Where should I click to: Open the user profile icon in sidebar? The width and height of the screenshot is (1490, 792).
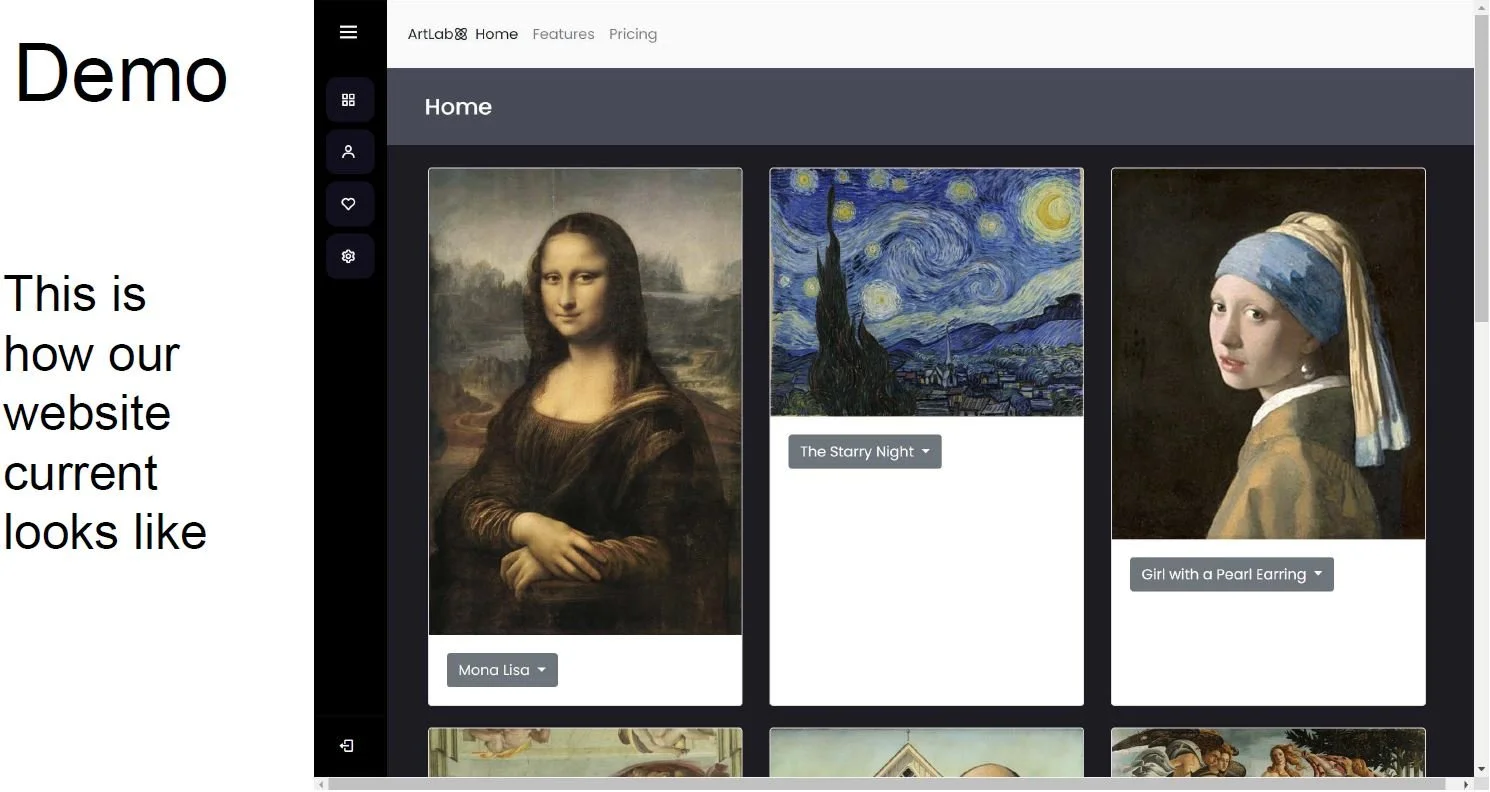pos(349,152)
